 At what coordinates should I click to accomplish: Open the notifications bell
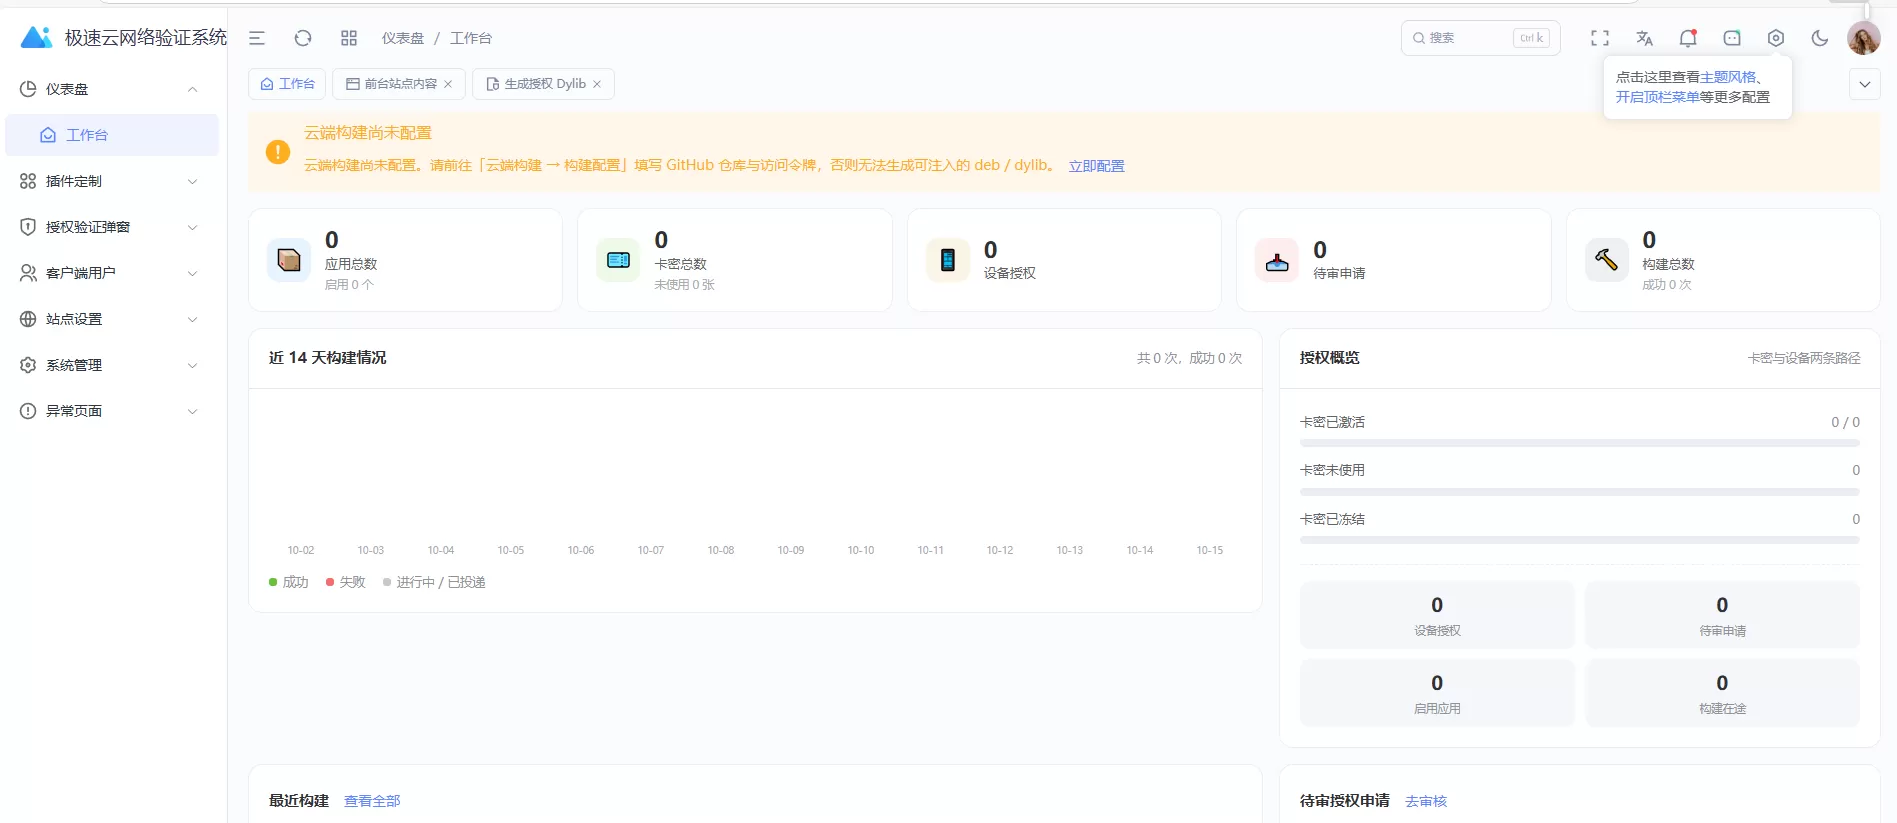(x=1688, y=38)
